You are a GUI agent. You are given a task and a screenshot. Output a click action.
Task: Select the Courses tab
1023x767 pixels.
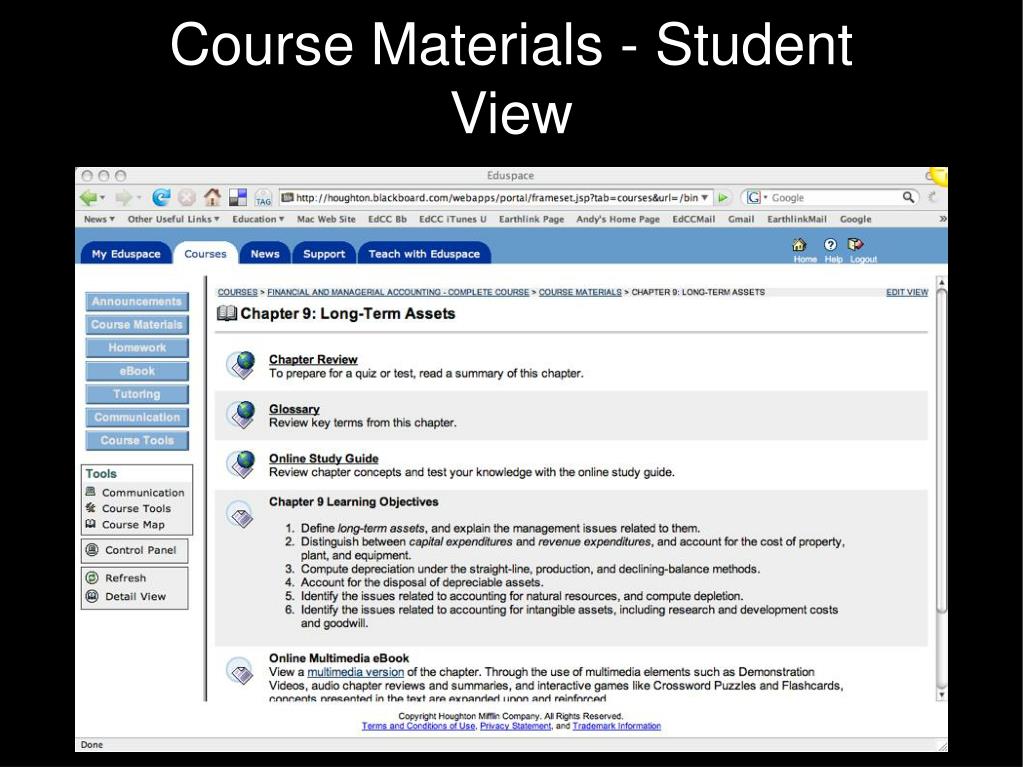206,254
